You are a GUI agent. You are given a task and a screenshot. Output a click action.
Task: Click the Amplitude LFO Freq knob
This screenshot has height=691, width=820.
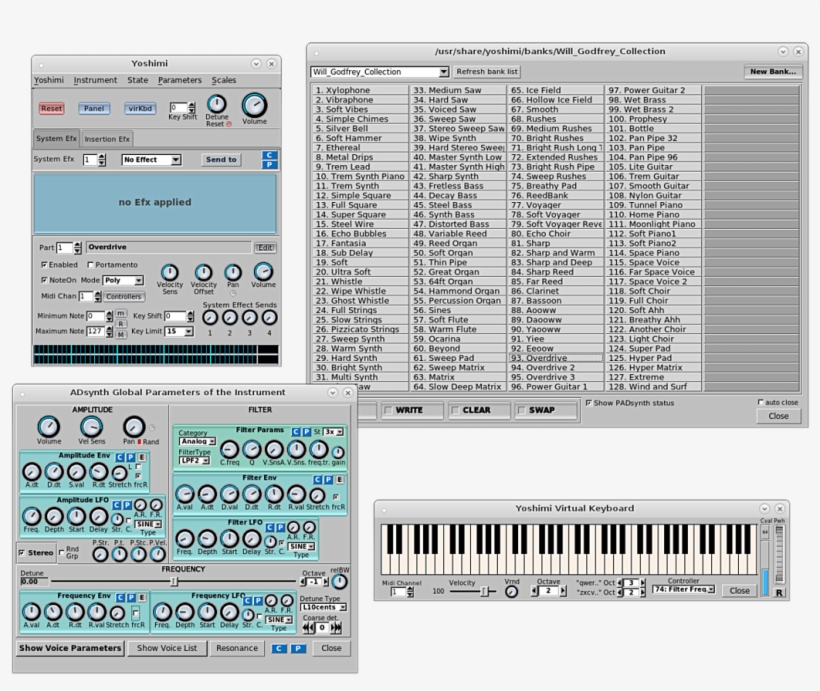pos(31,516)
